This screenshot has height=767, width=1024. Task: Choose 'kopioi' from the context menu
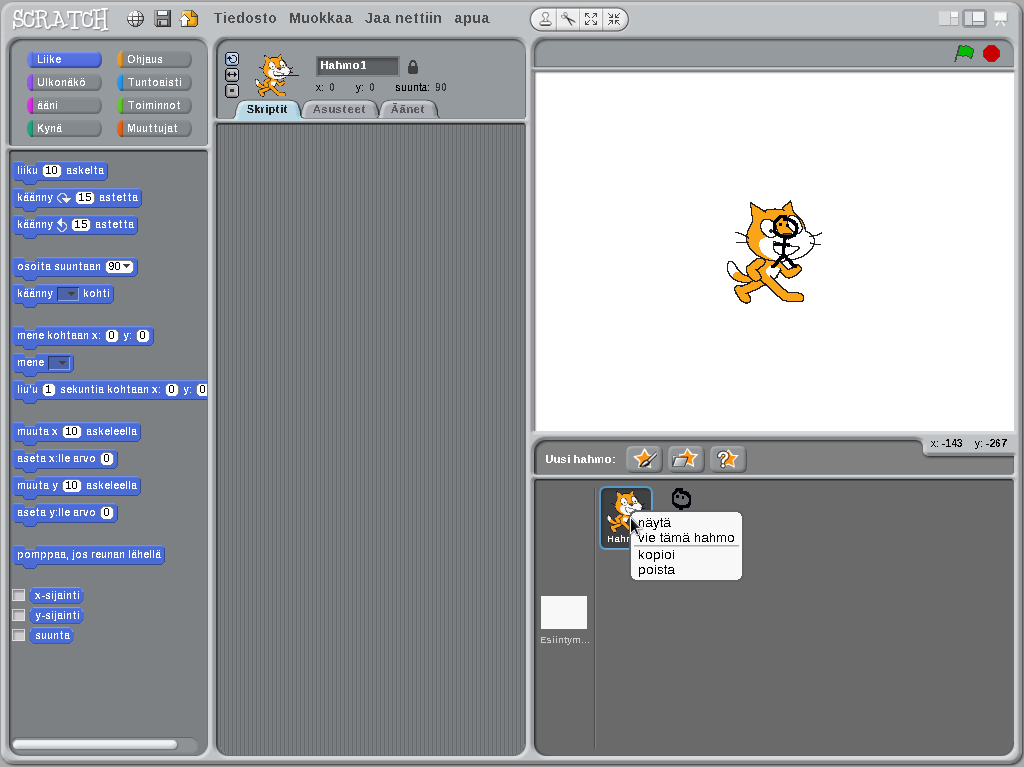(x=656, y=555)
